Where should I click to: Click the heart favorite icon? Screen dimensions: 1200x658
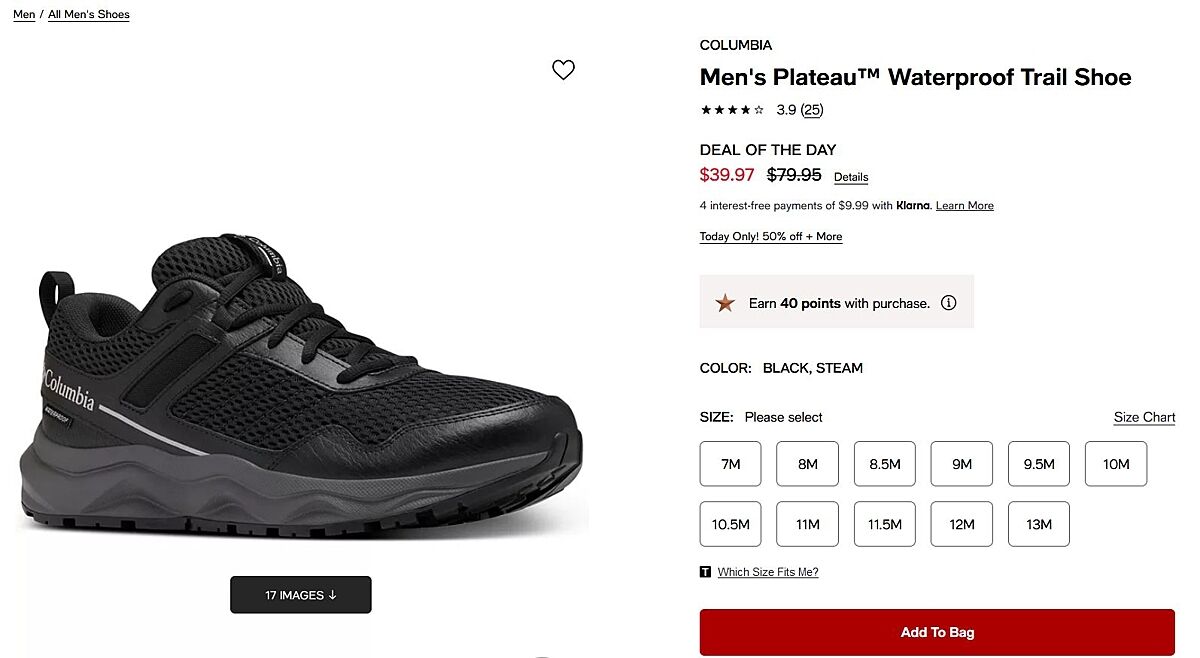tap(564, 70)
